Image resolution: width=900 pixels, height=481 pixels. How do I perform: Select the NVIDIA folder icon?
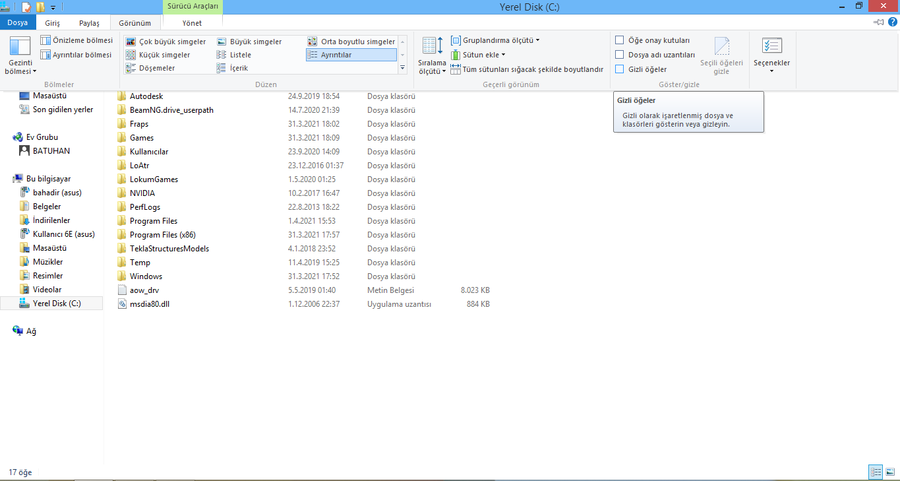pyautogui.click(x=121, y=193)
